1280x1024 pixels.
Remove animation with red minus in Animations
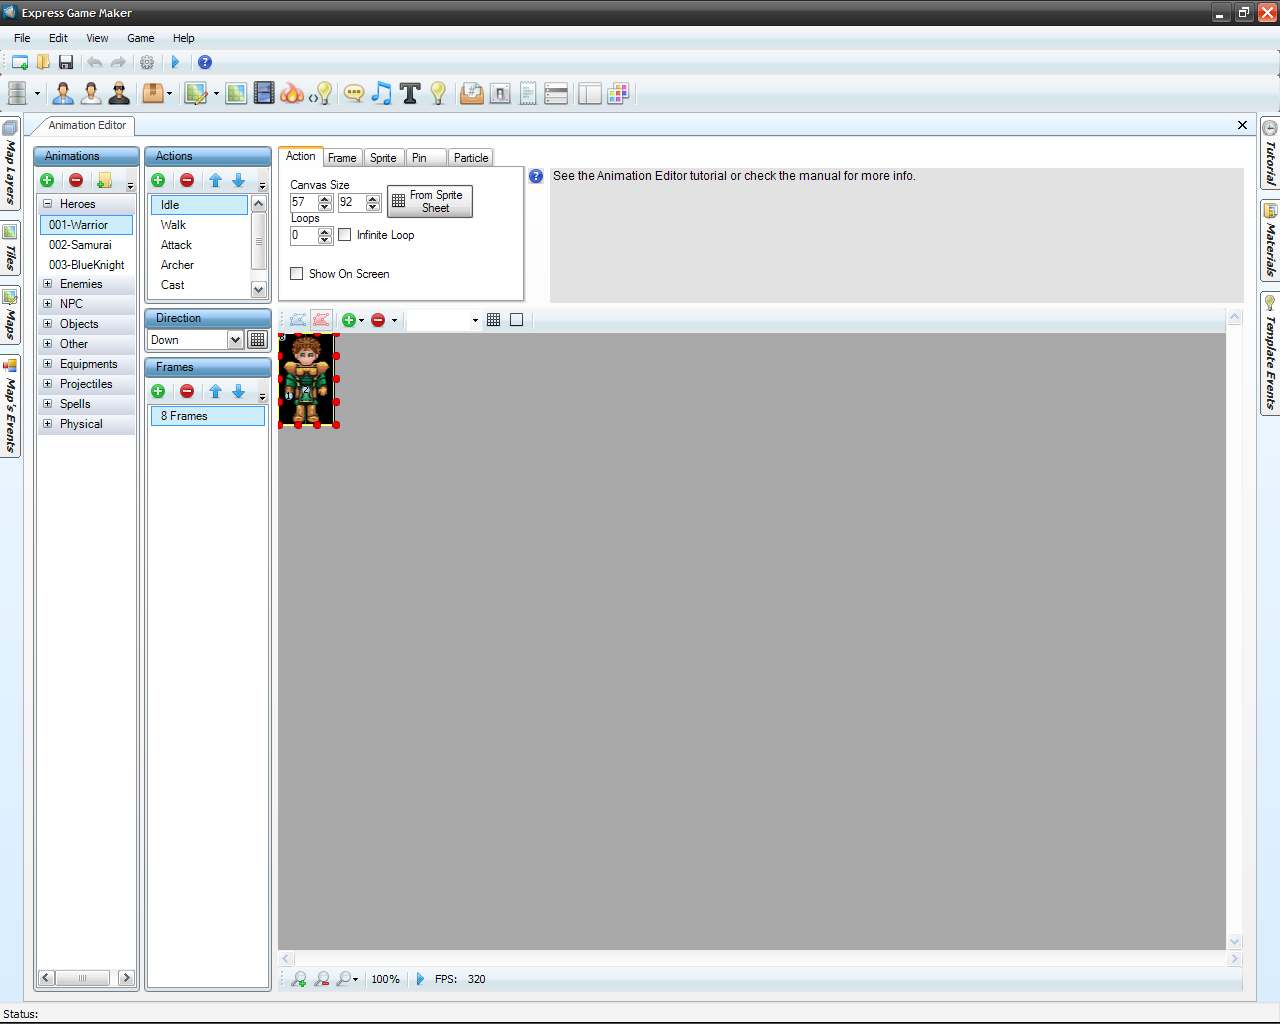click(x=76, y=180)
